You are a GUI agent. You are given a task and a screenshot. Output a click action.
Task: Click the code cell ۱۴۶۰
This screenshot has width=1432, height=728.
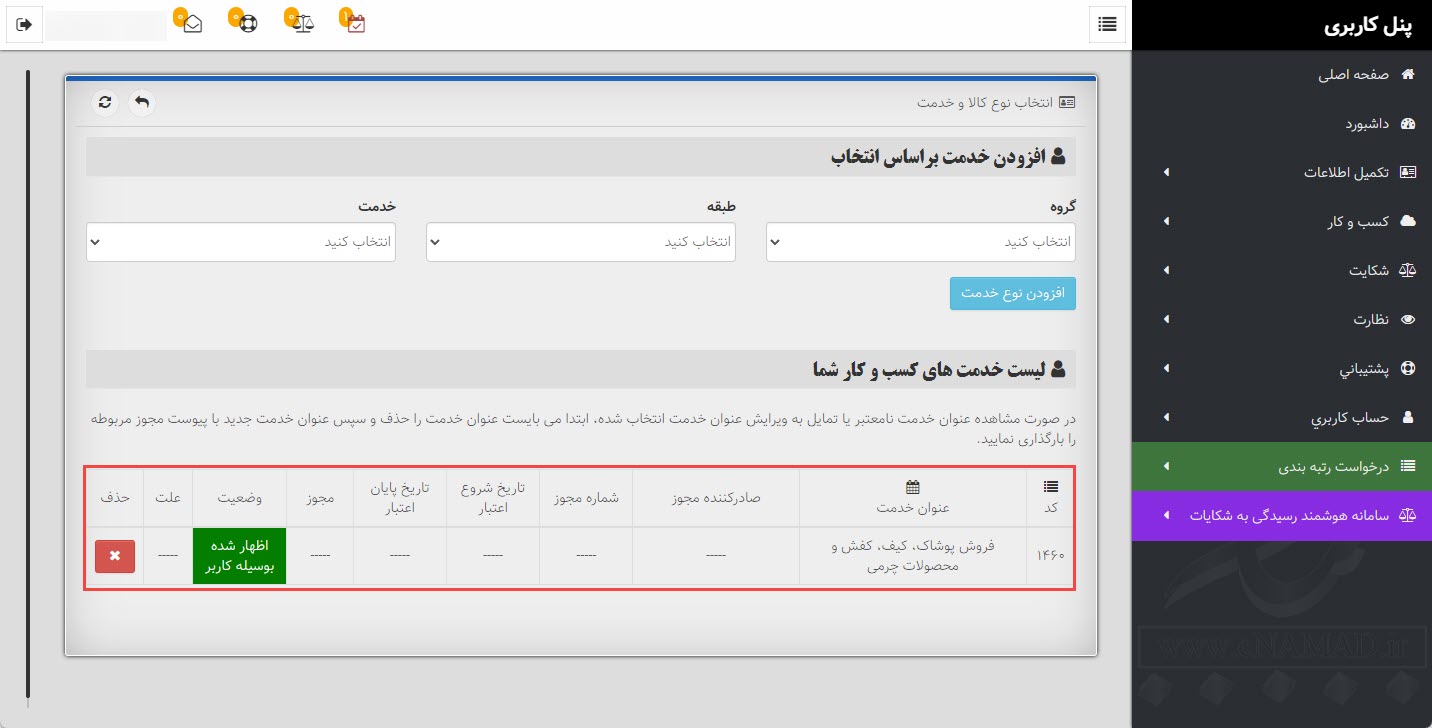coord(1050,556)
